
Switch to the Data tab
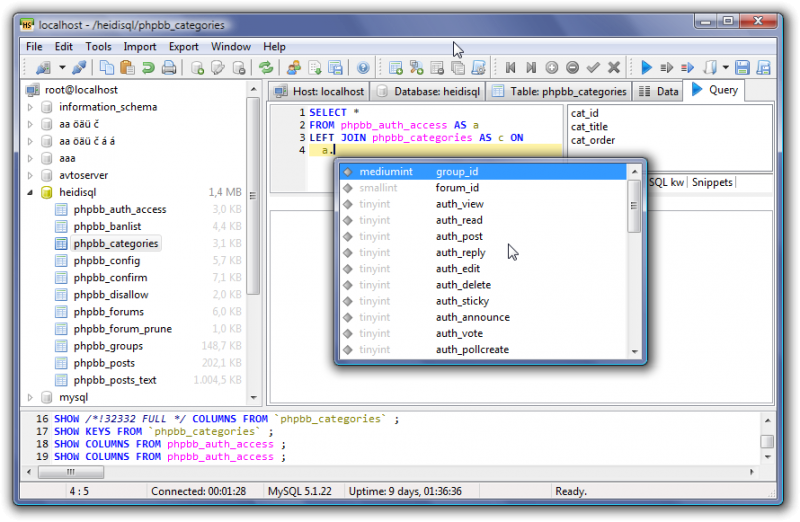click(x=659, y=91)
